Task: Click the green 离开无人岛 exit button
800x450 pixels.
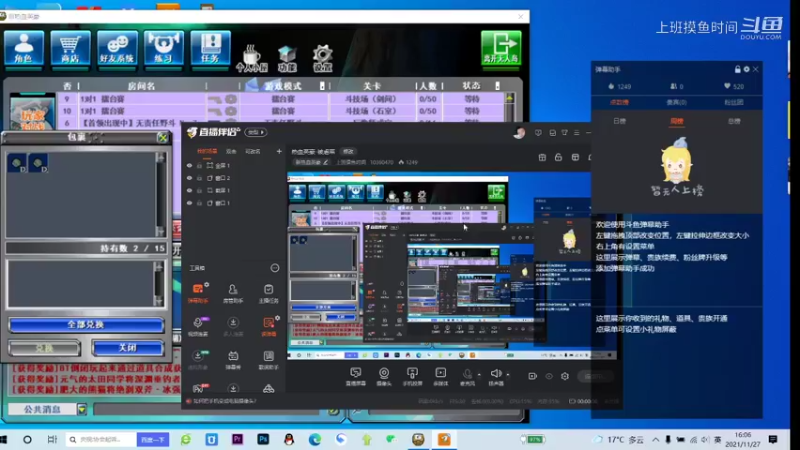Action: click(x=501, y=48)
